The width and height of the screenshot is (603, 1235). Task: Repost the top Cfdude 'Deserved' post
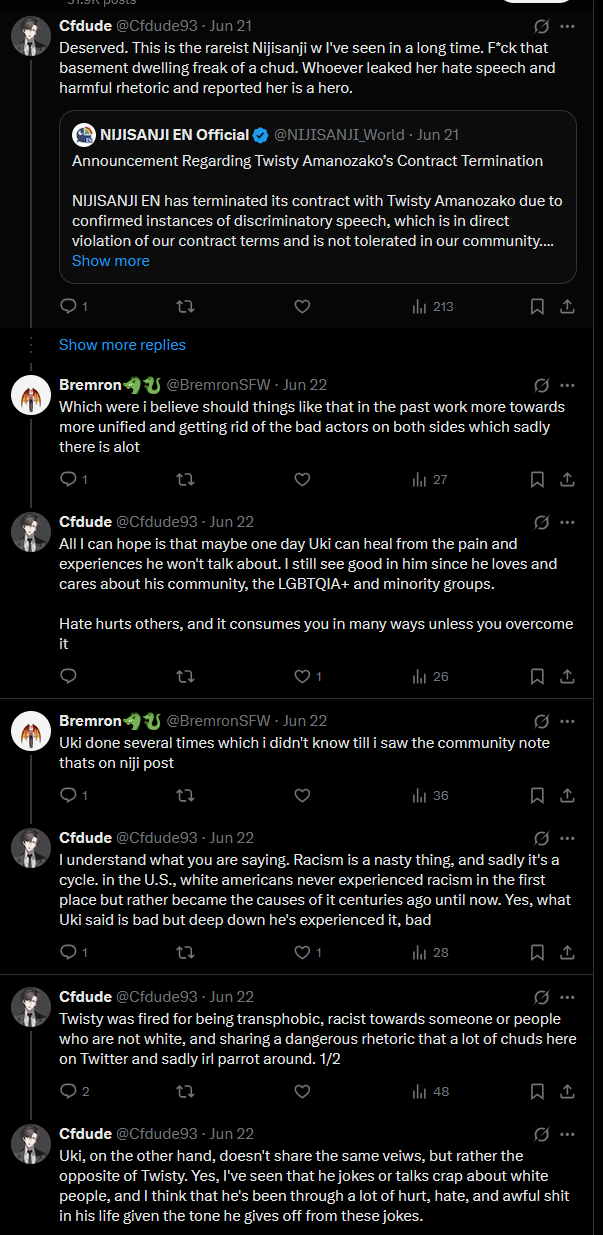point(185,307)
